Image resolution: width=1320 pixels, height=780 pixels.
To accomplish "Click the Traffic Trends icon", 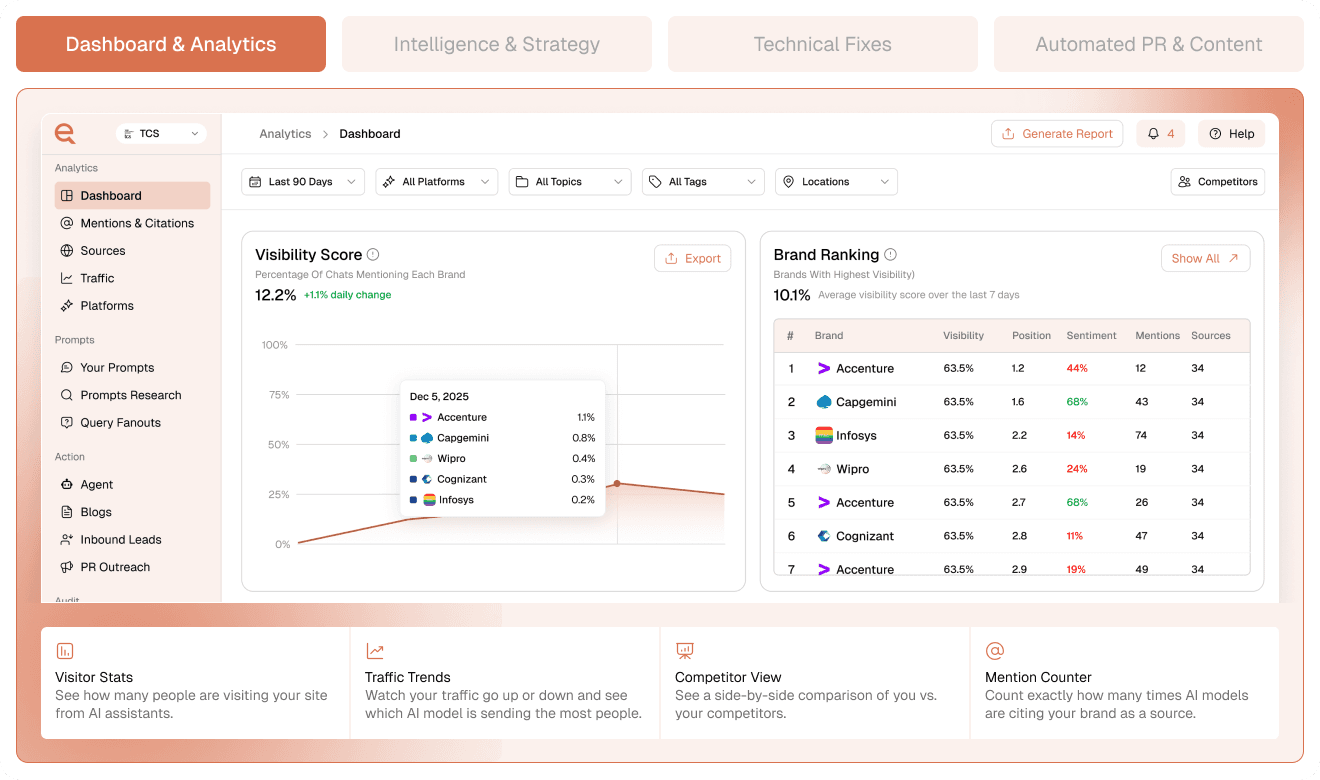I will point(375,651).
